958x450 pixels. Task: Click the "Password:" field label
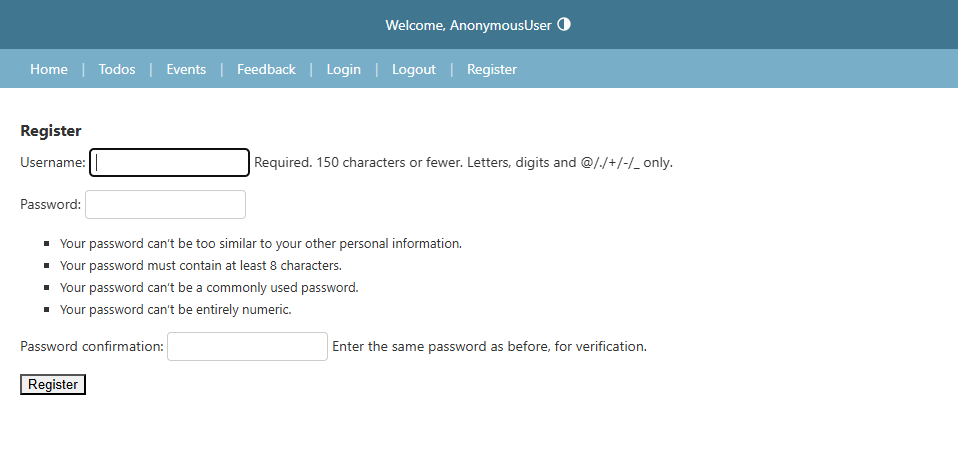51,205
